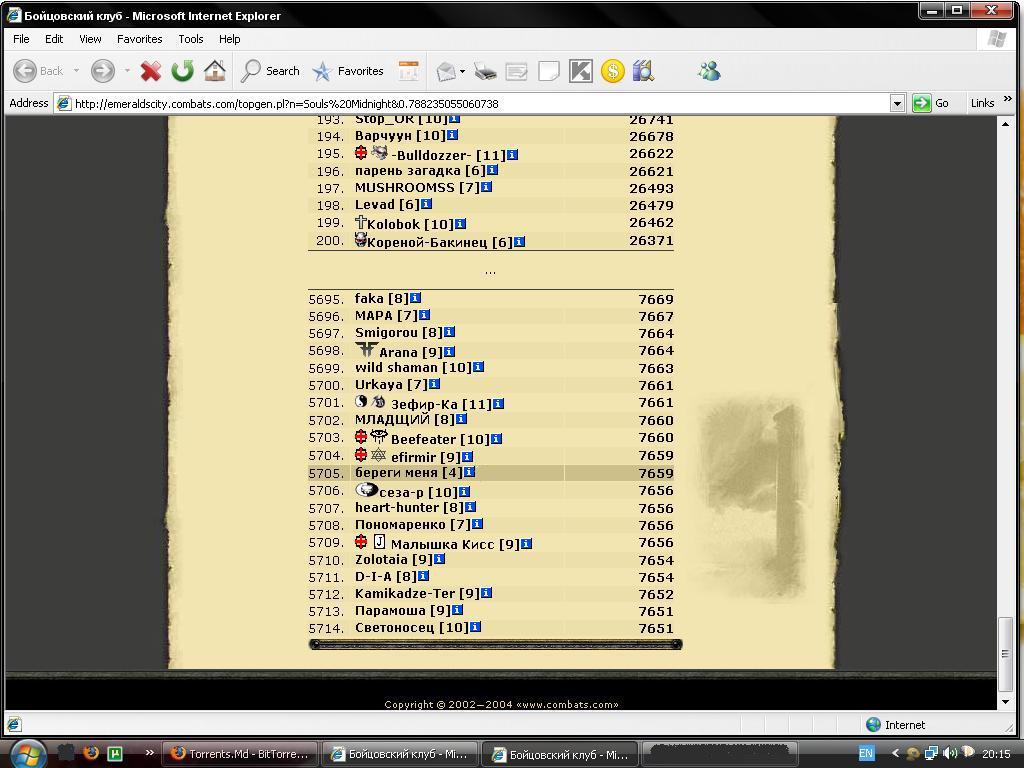This screenshot has width=1024, height=768.
Task: Click the vertical scrollbar up arrow
Action: click(x=1006, y=123)
